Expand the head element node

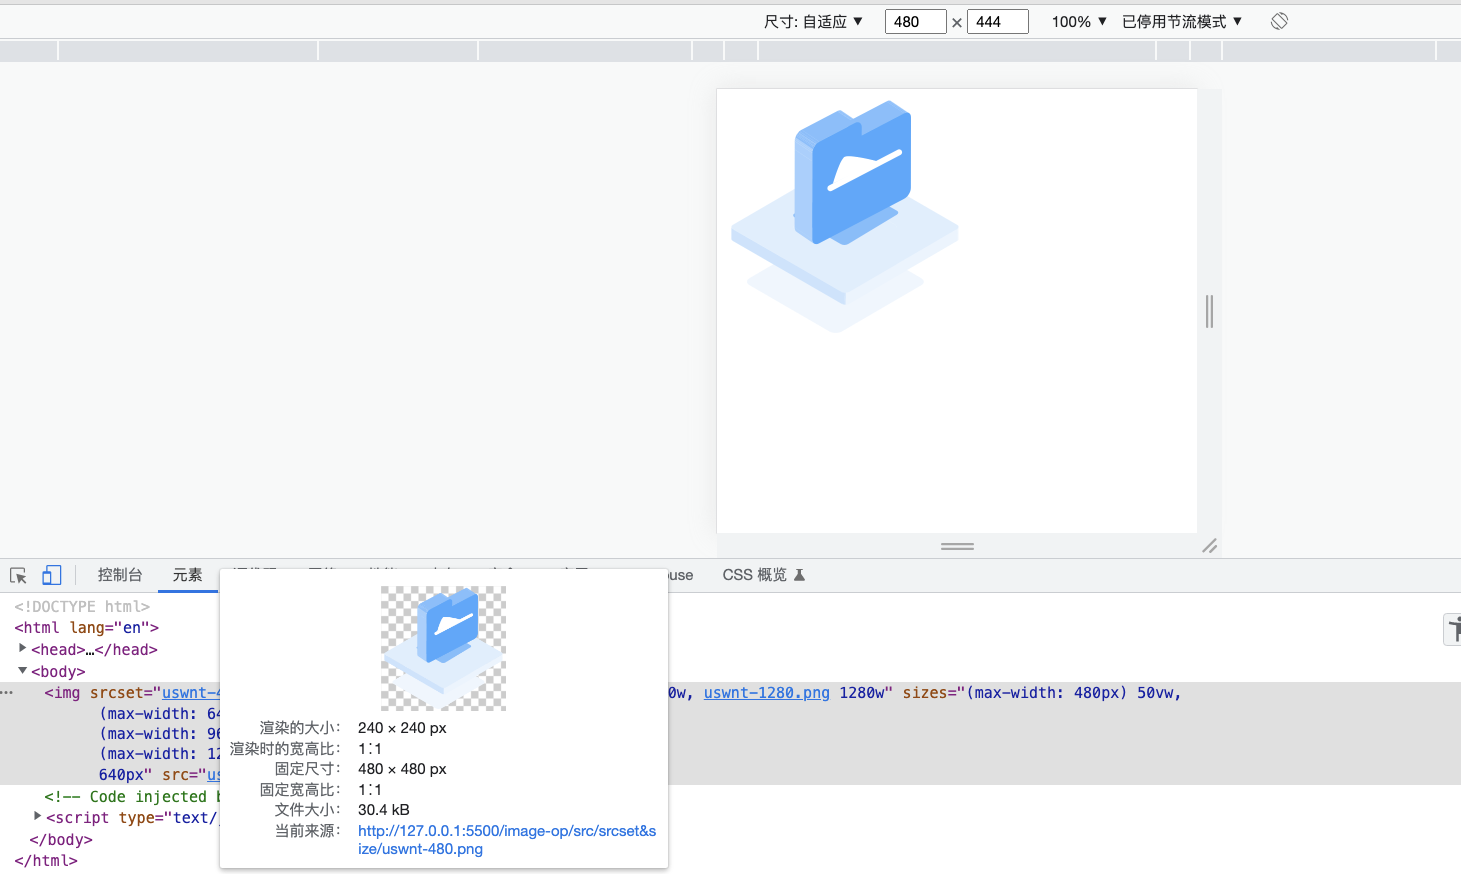point(23,649)
